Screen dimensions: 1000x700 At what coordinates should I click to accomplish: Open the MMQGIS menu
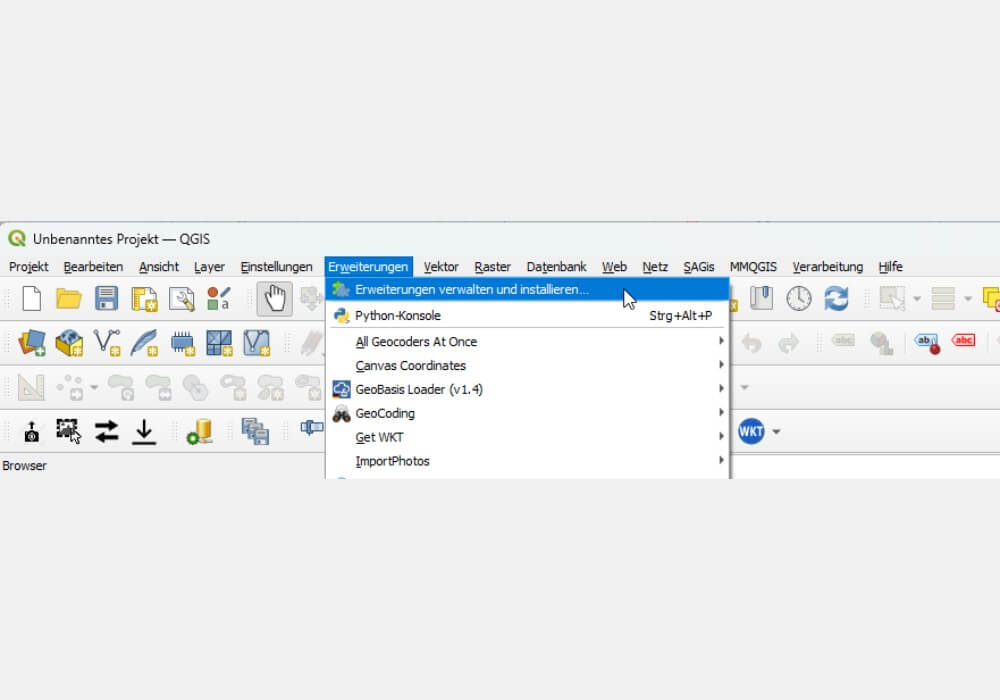coord(753,266)
